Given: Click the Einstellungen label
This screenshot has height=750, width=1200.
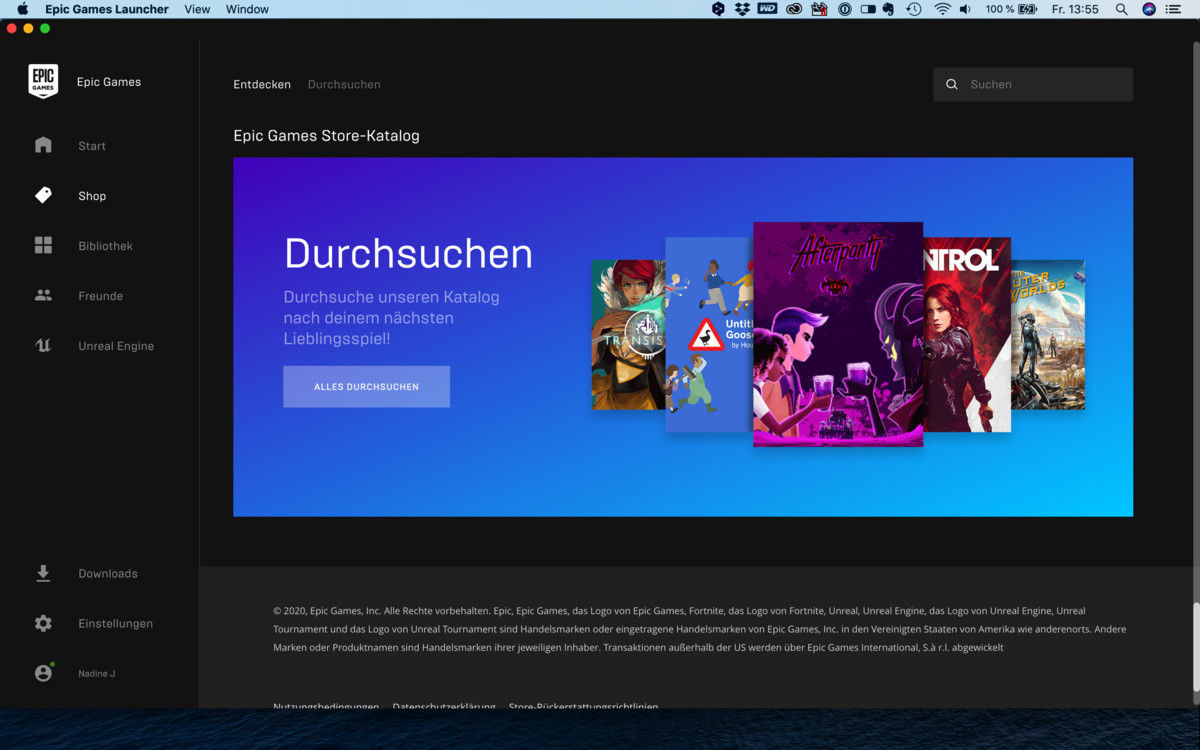Looking at the screenshot, I should 116,624.
